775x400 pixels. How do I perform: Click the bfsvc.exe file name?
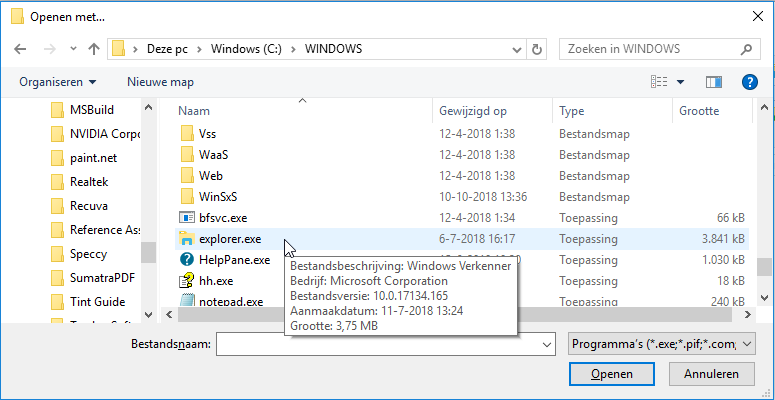[223, 218]
